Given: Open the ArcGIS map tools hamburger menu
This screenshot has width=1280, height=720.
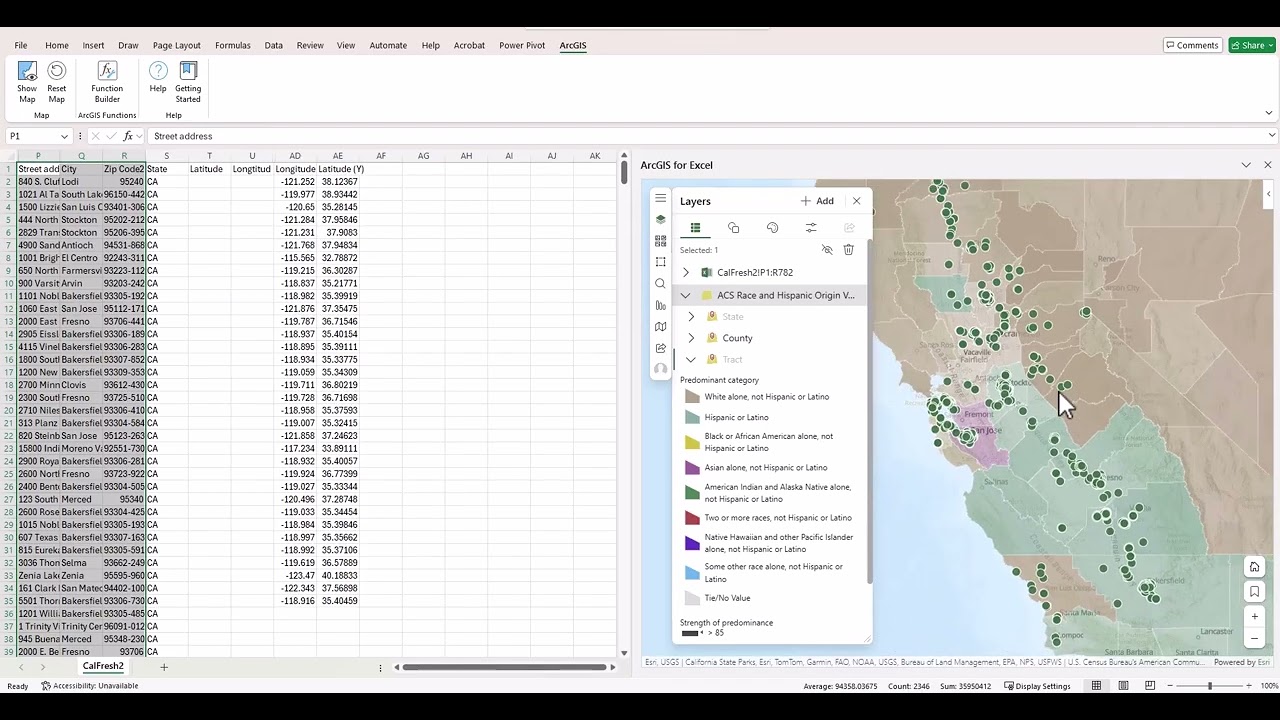Looking at the screenshot, I should click(x=660, y=199).
